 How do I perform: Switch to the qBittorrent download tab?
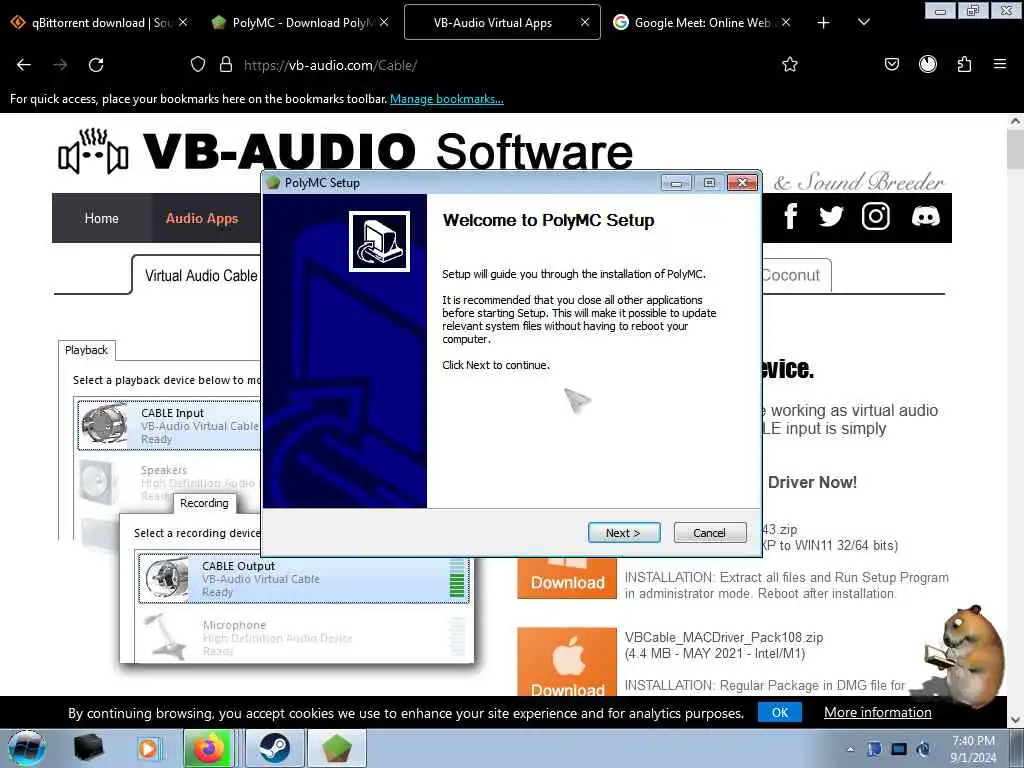100,23
